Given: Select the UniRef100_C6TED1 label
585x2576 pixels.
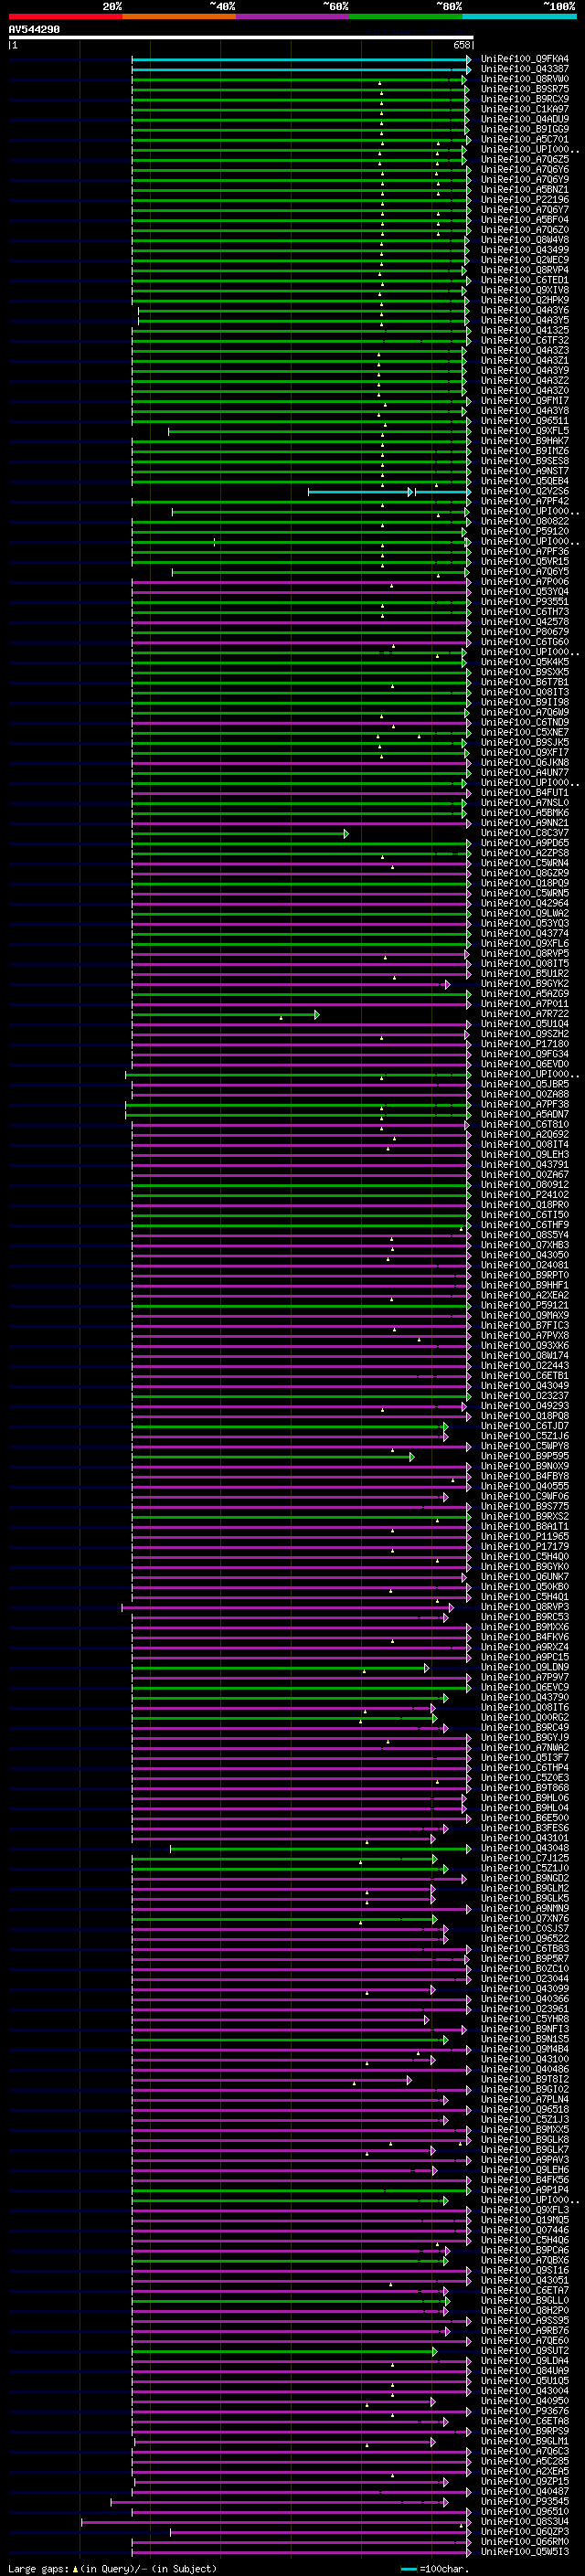Looking at the screenshot, I should point(525,280).
